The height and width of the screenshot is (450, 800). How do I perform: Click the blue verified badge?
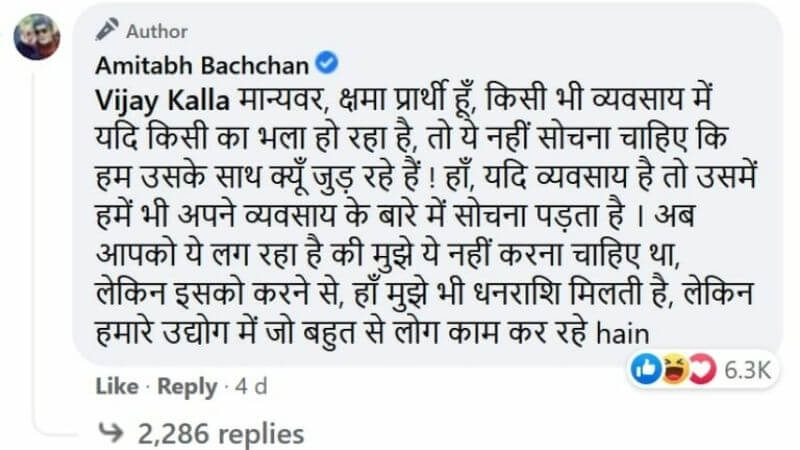point(325,65)
